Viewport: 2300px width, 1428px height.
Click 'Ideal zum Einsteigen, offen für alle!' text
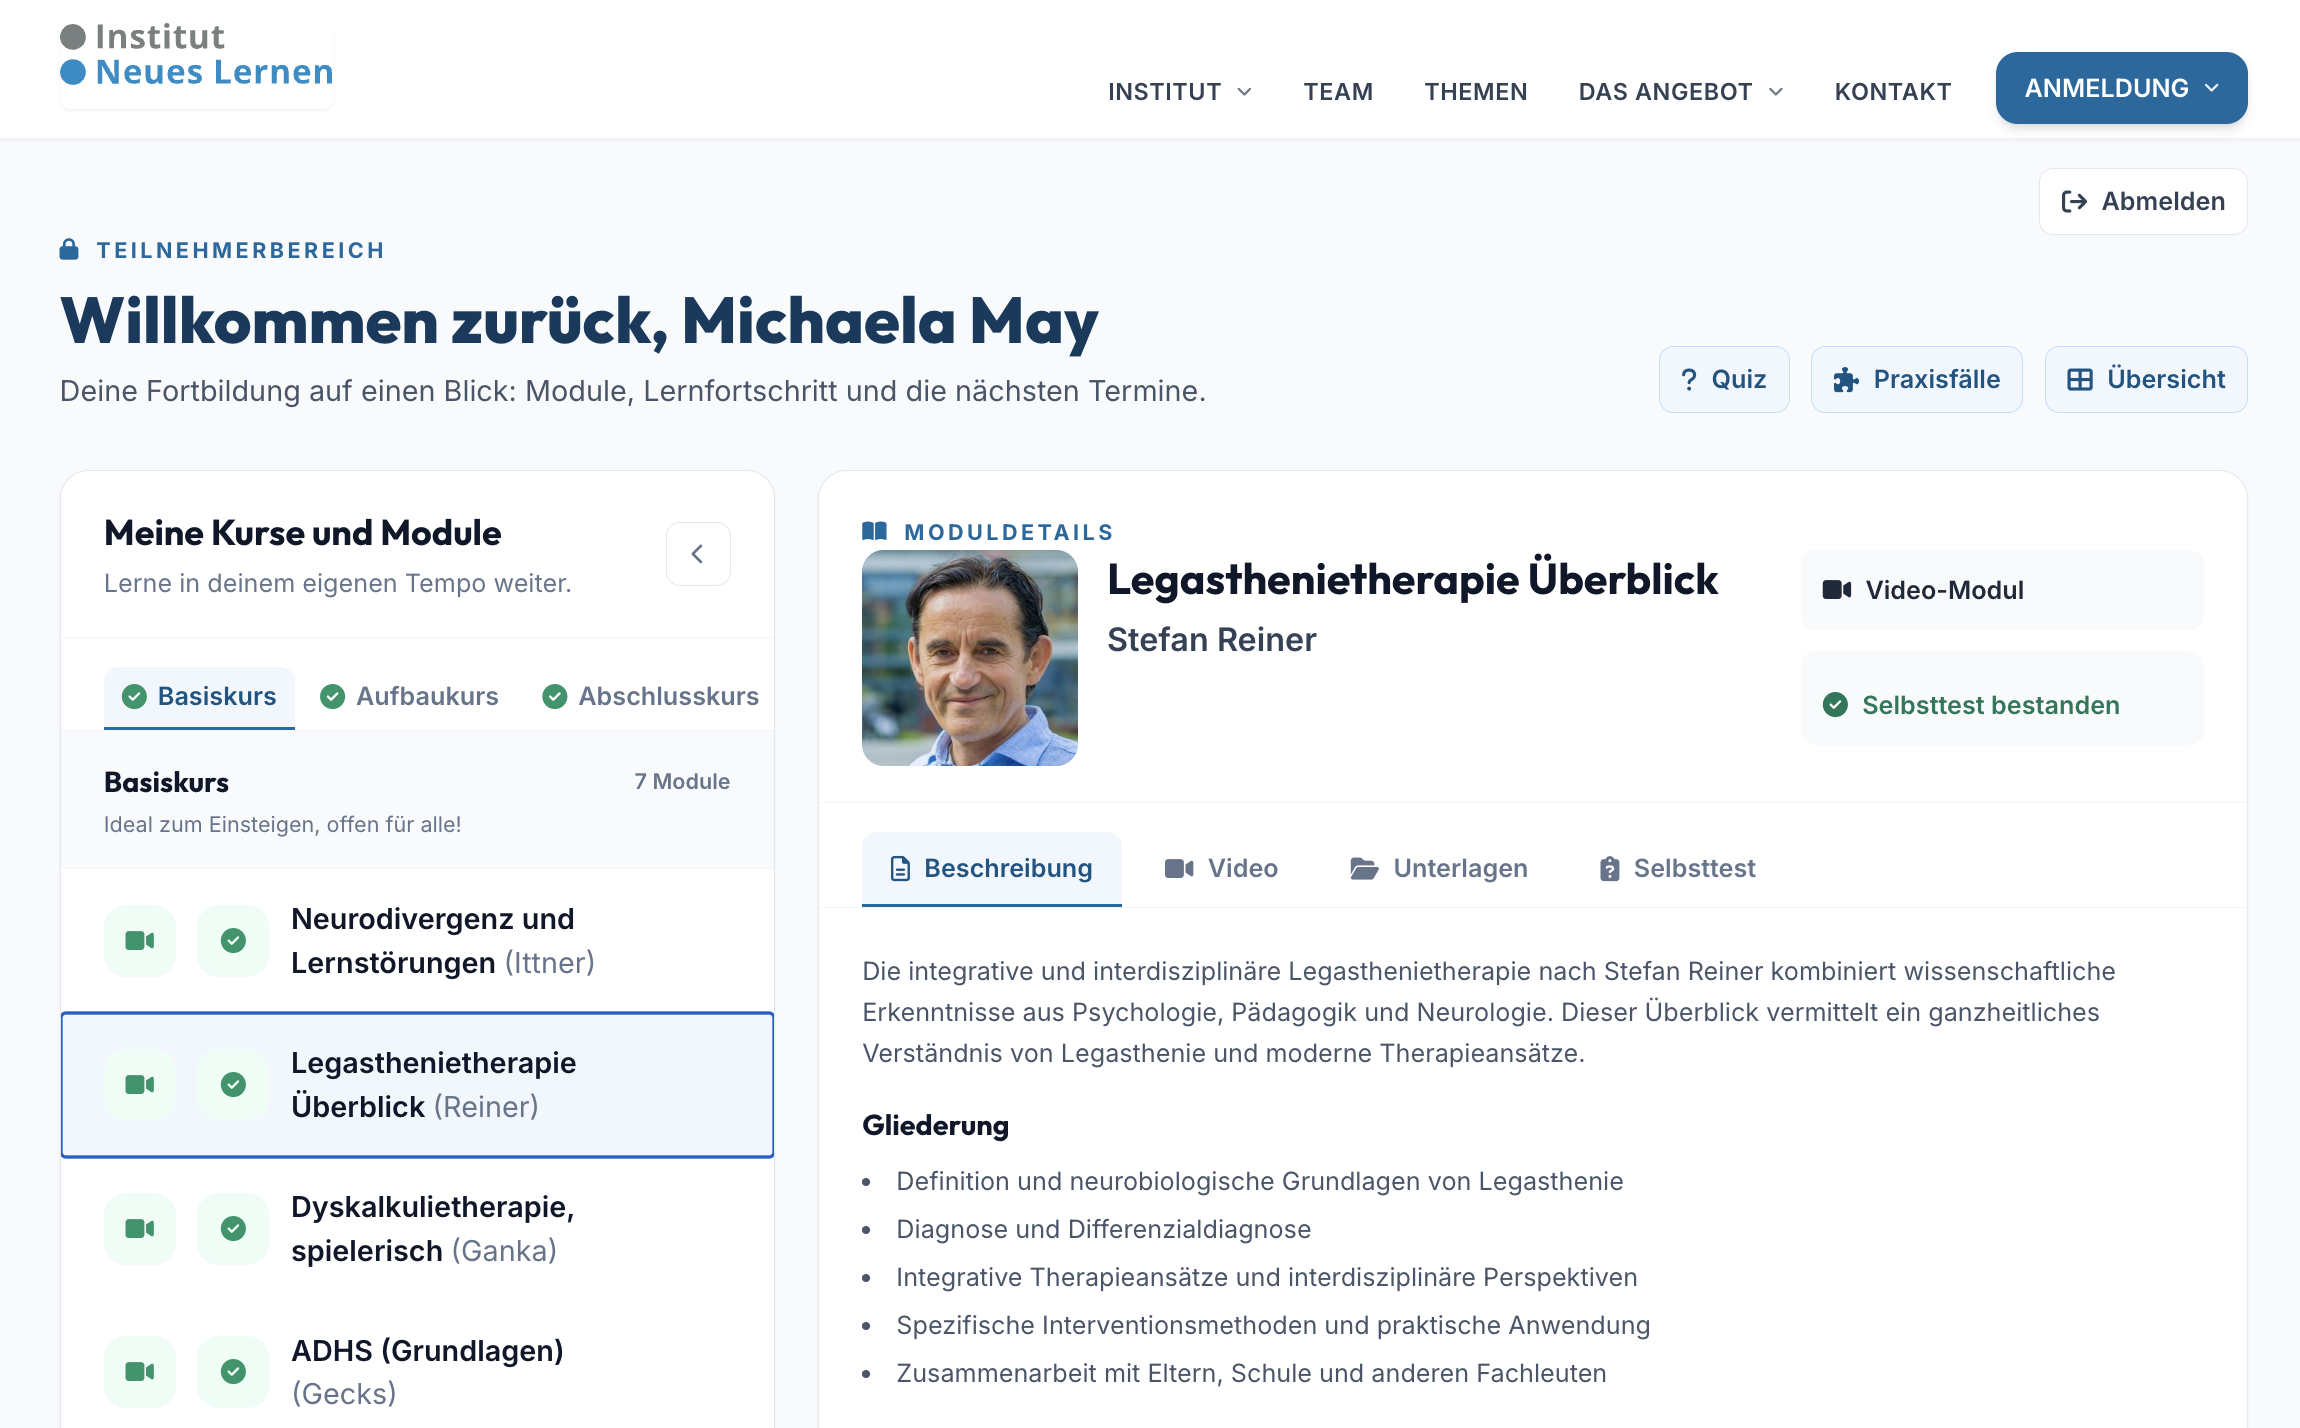pyautogui.click(x=282, y=825)
